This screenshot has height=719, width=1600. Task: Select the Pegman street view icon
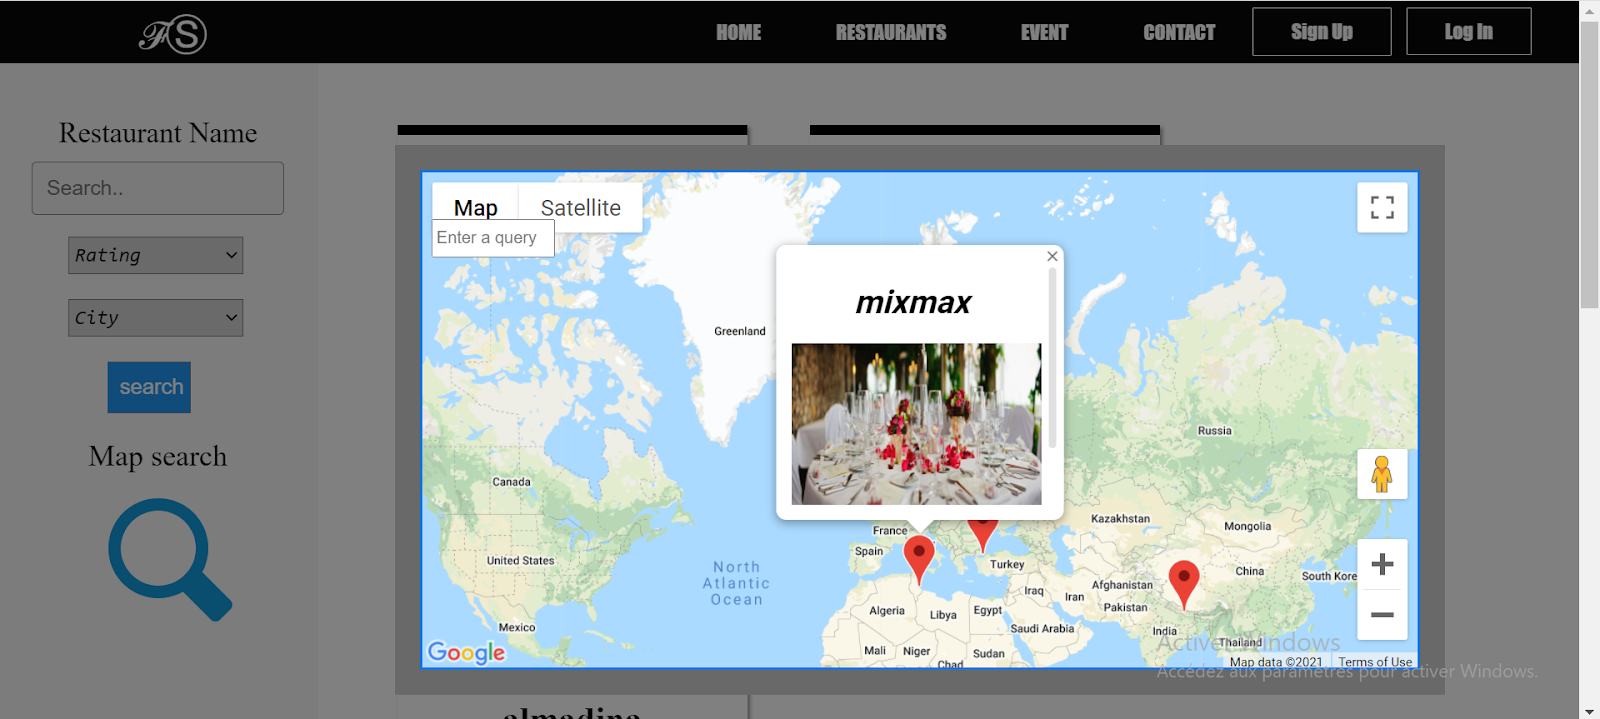[1382, 474]
